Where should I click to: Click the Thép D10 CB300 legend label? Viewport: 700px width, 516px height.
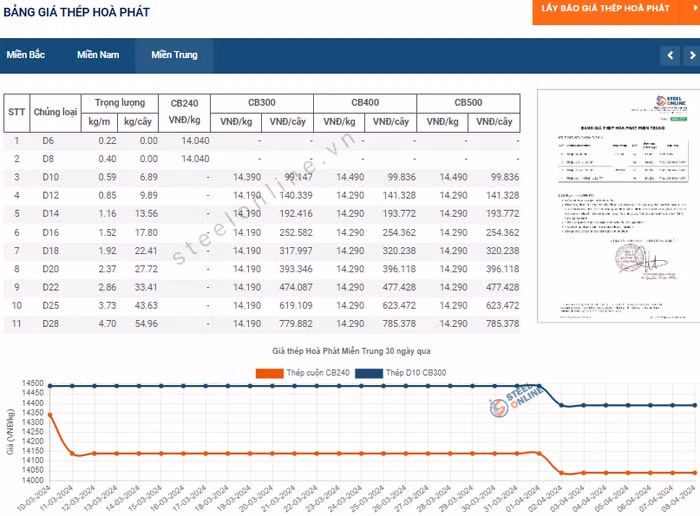pos(416,373)
